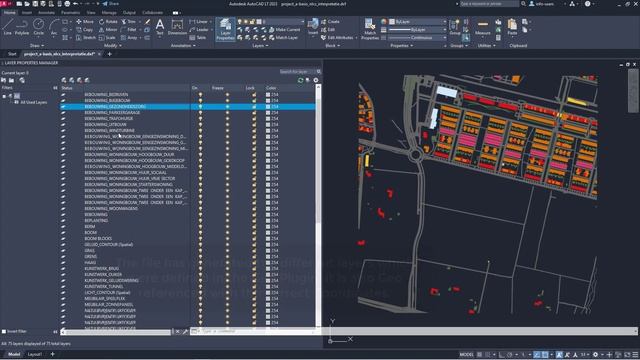This screenshot has height=360, width=640.
Task: Refresh the layer list
Action: (x=300, y=80)
